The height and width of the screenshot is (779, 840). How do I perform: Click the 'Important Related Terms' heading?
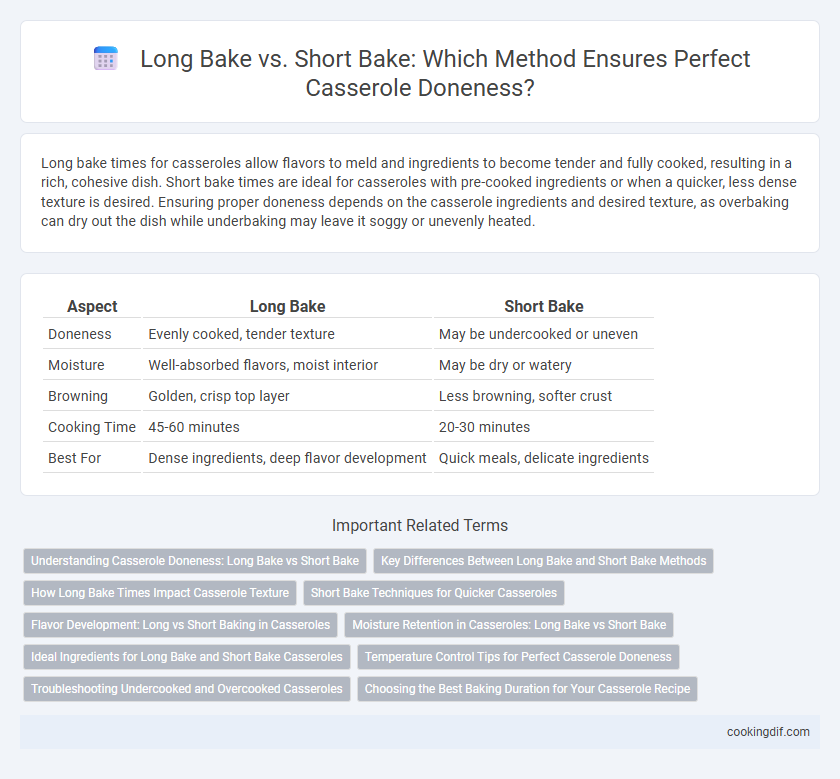(420, 525)
